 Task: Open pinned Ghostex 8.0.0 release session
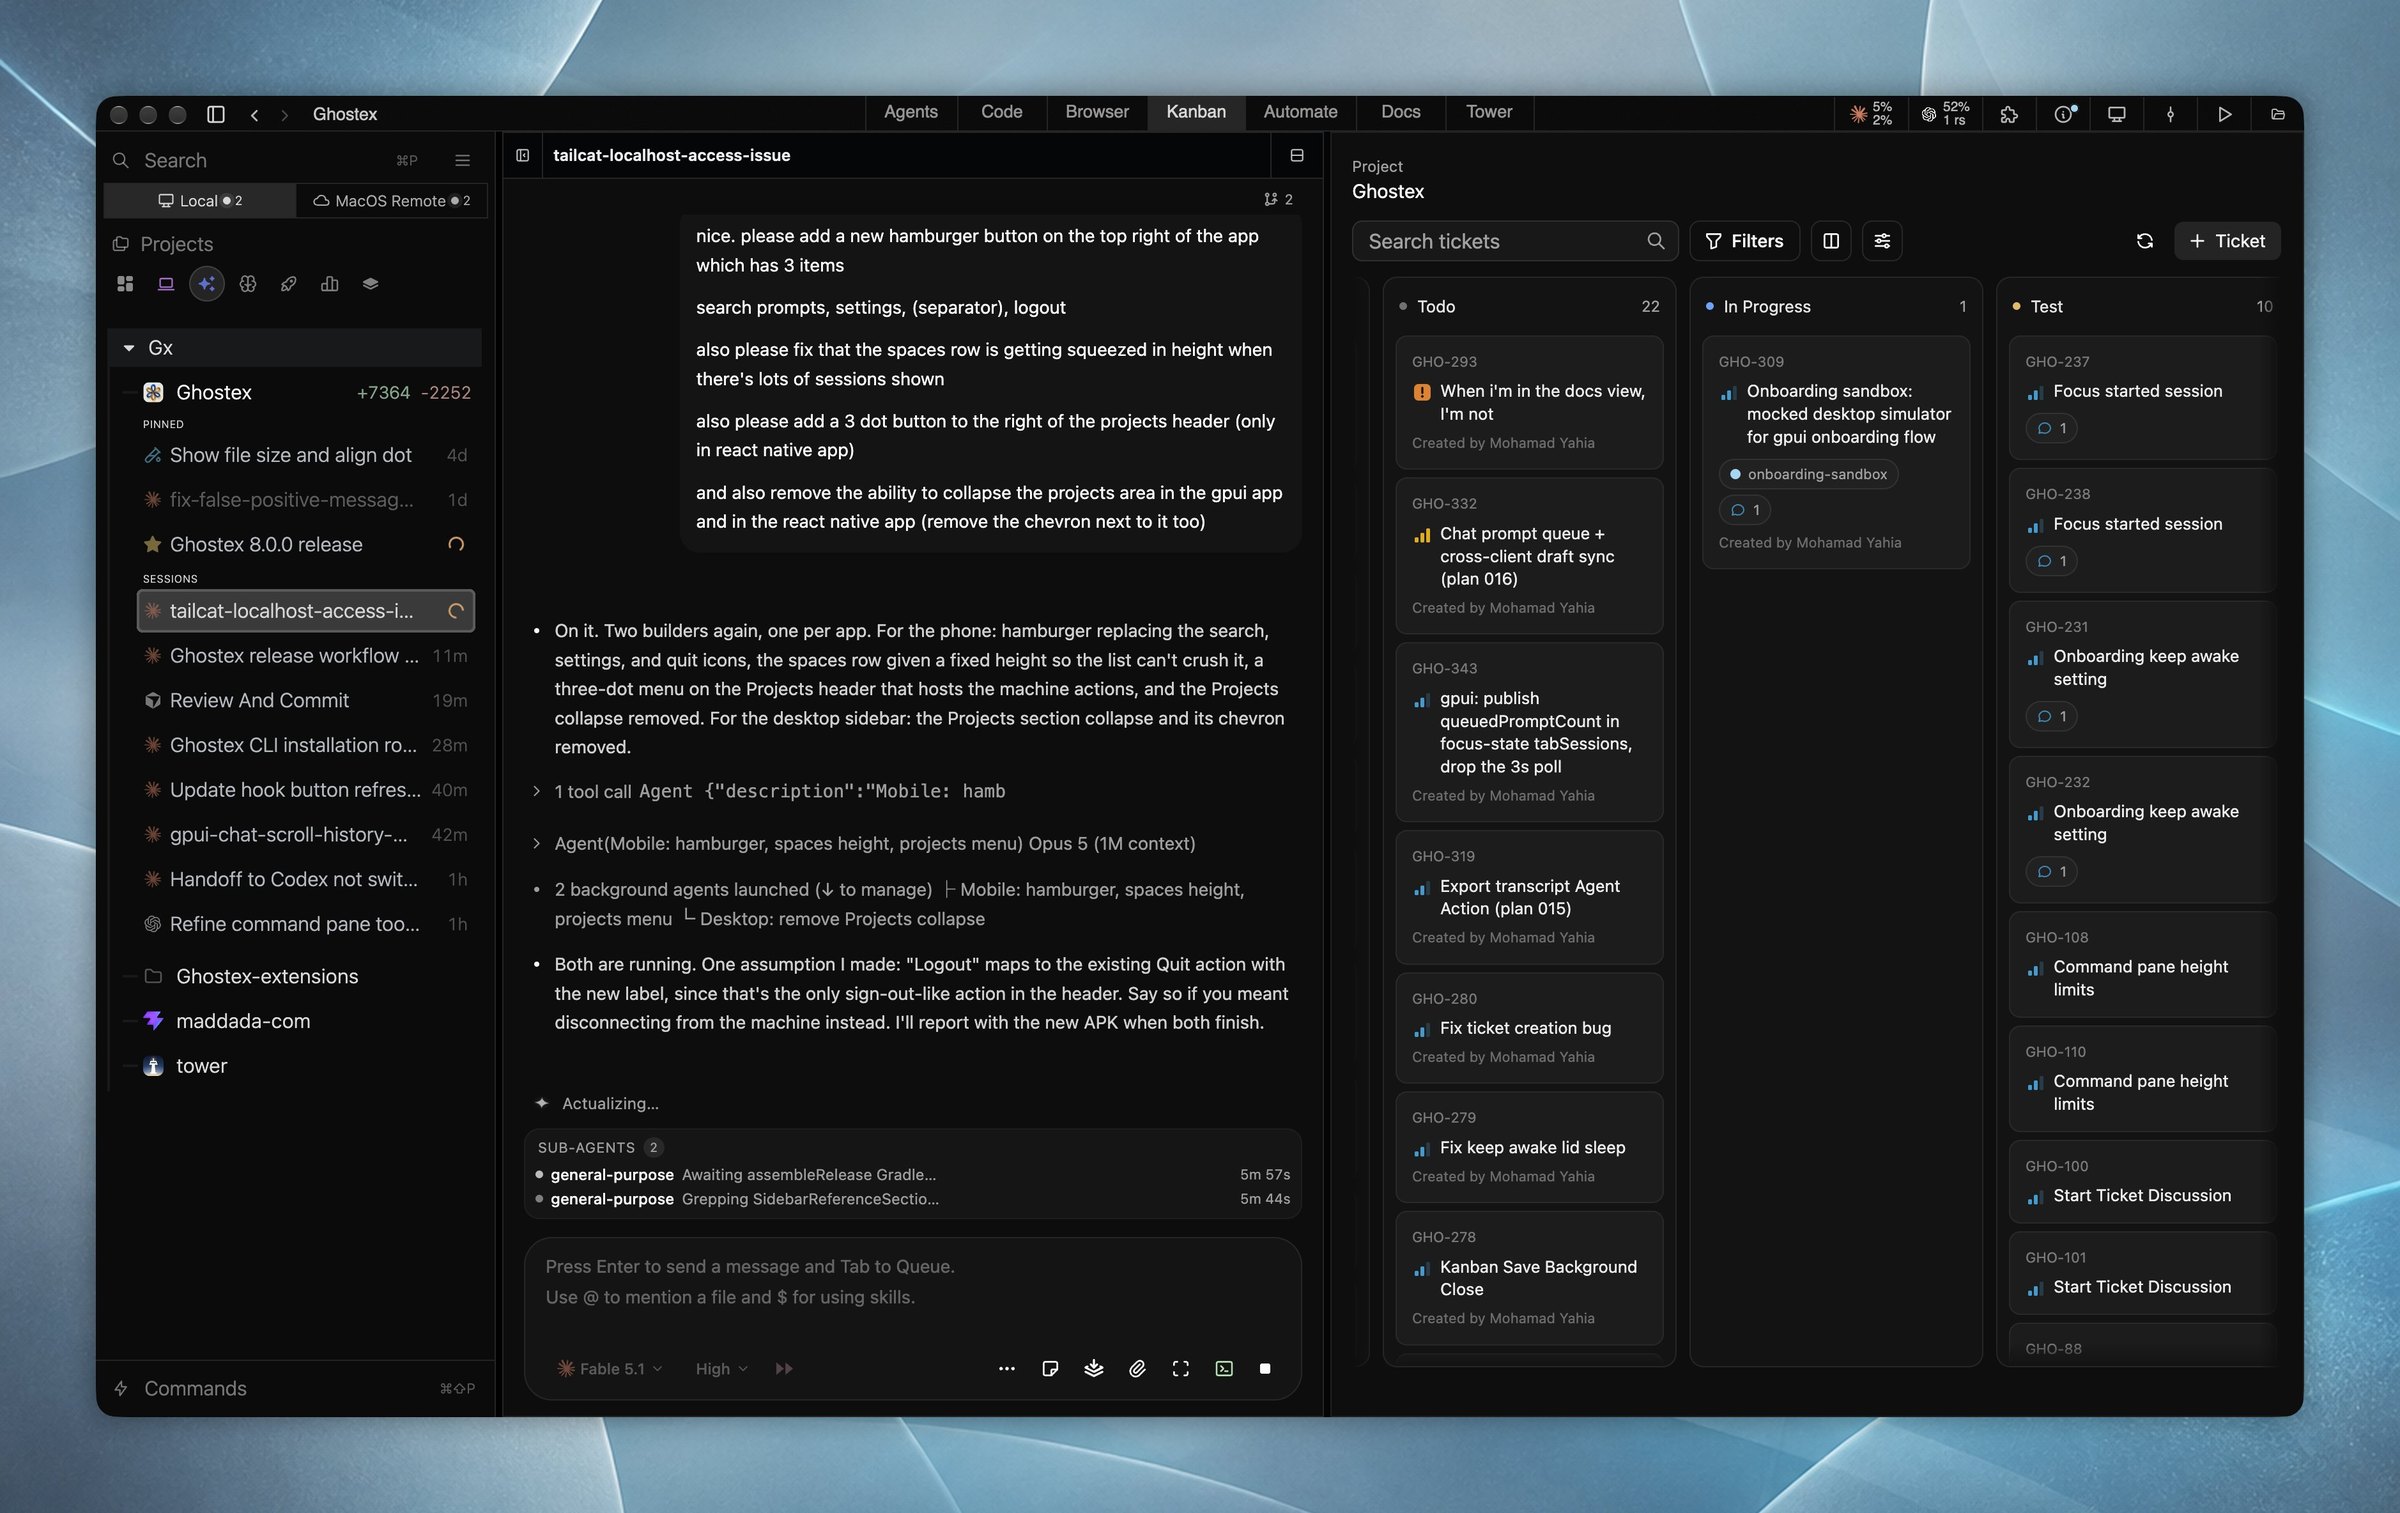[306, 544]
